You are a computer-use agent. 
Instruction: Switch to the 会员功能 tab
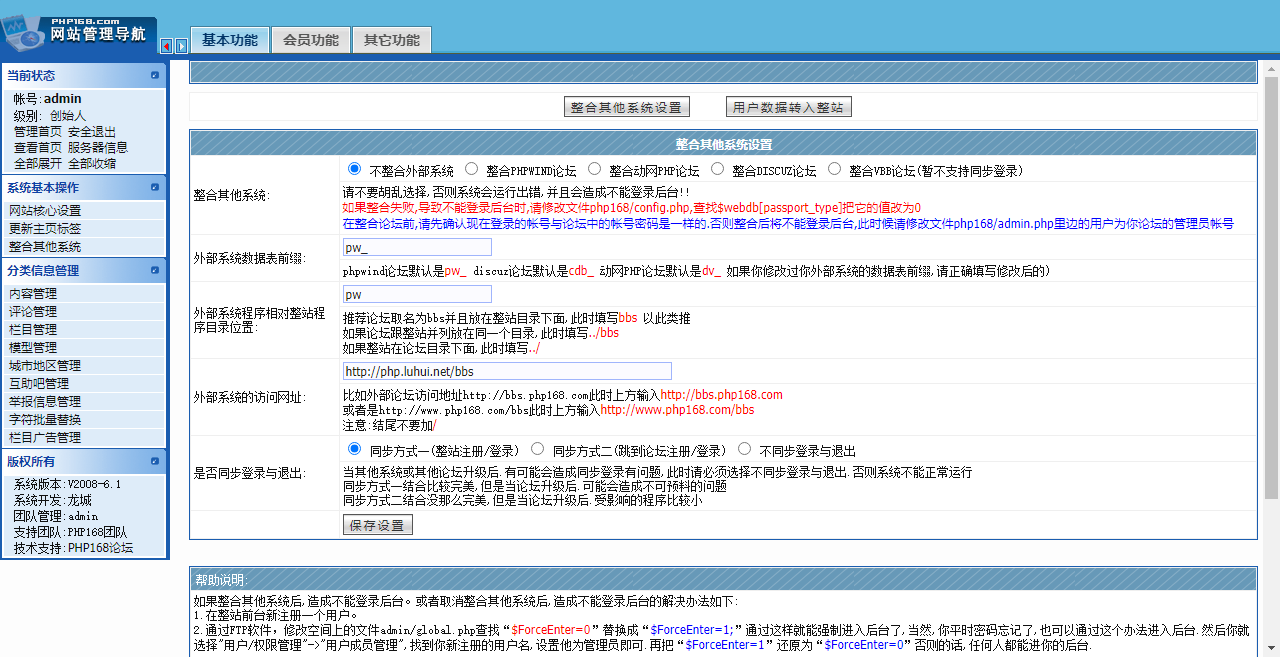pyautogui.click(x=310, y=40)
